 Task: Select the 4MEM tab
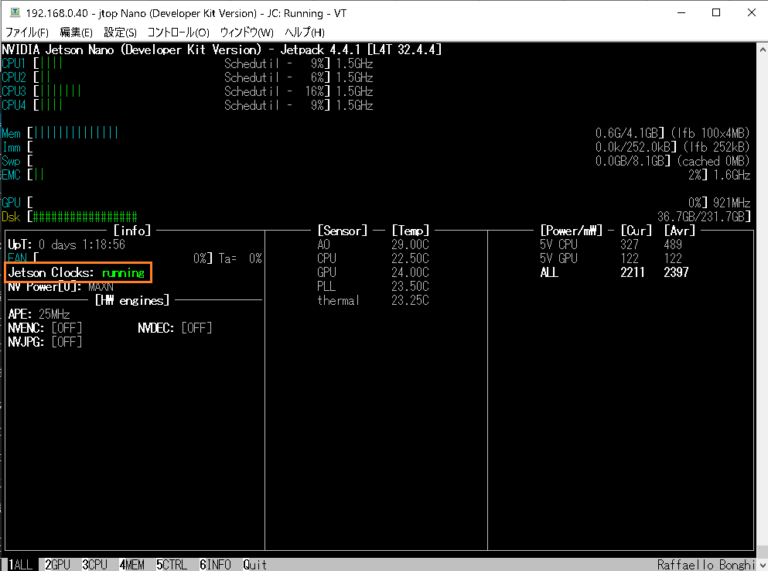click(132, 564)
